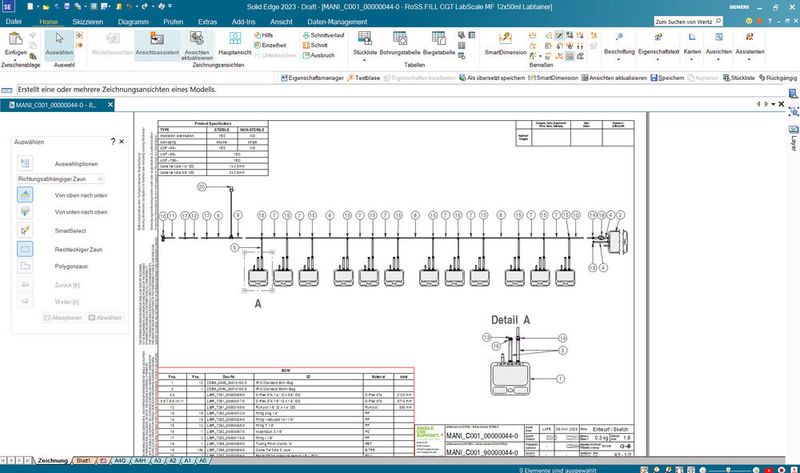Screen dimensions: 800x473
Task: Select the Schnittverlauf cutting plane tool
Action: tap(323, 35)
